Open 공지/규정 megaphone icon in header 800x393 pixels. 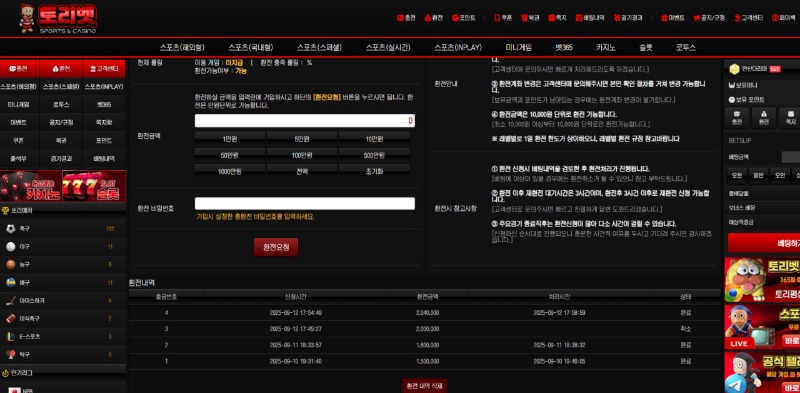coord(696,17)
